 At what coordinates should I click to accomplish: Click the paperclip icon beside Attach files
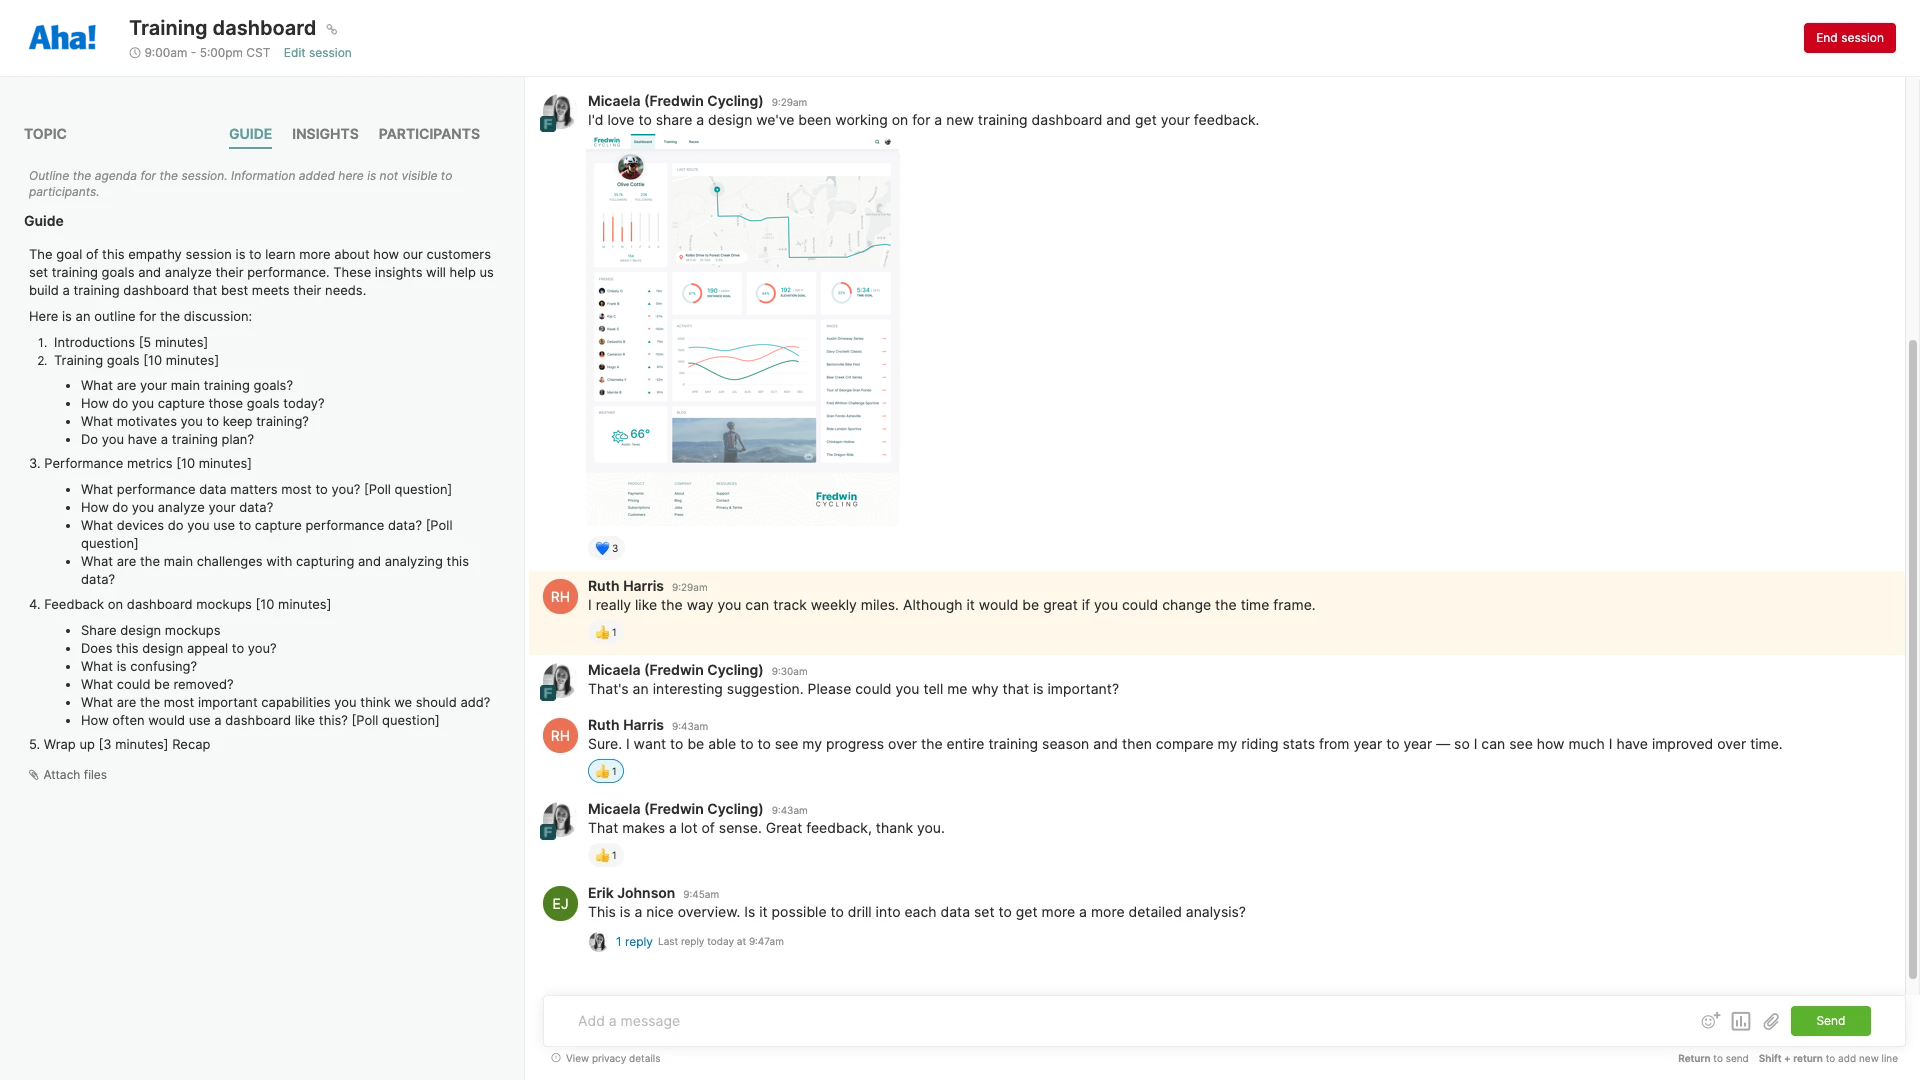coord(34,774)
